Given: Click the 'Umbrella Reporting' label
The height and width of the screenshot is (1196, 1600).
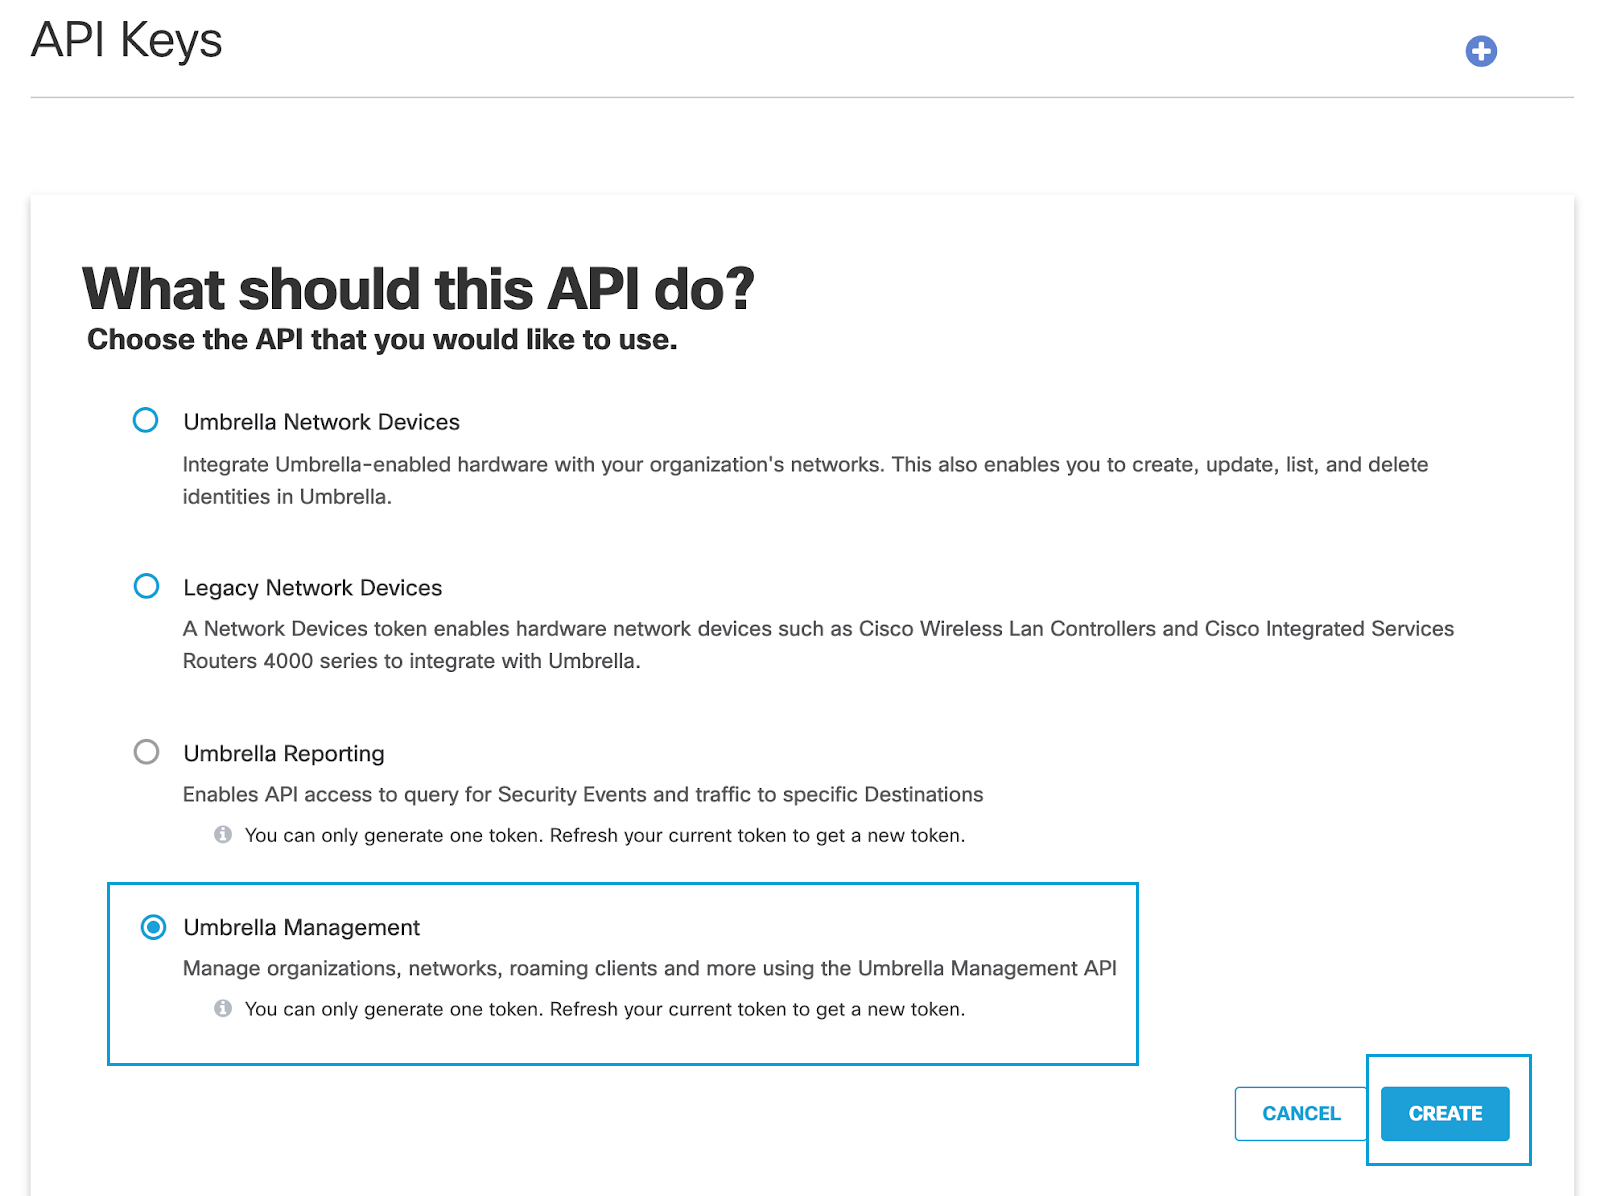Looking at the screenshot, I should tap(284, 754).
